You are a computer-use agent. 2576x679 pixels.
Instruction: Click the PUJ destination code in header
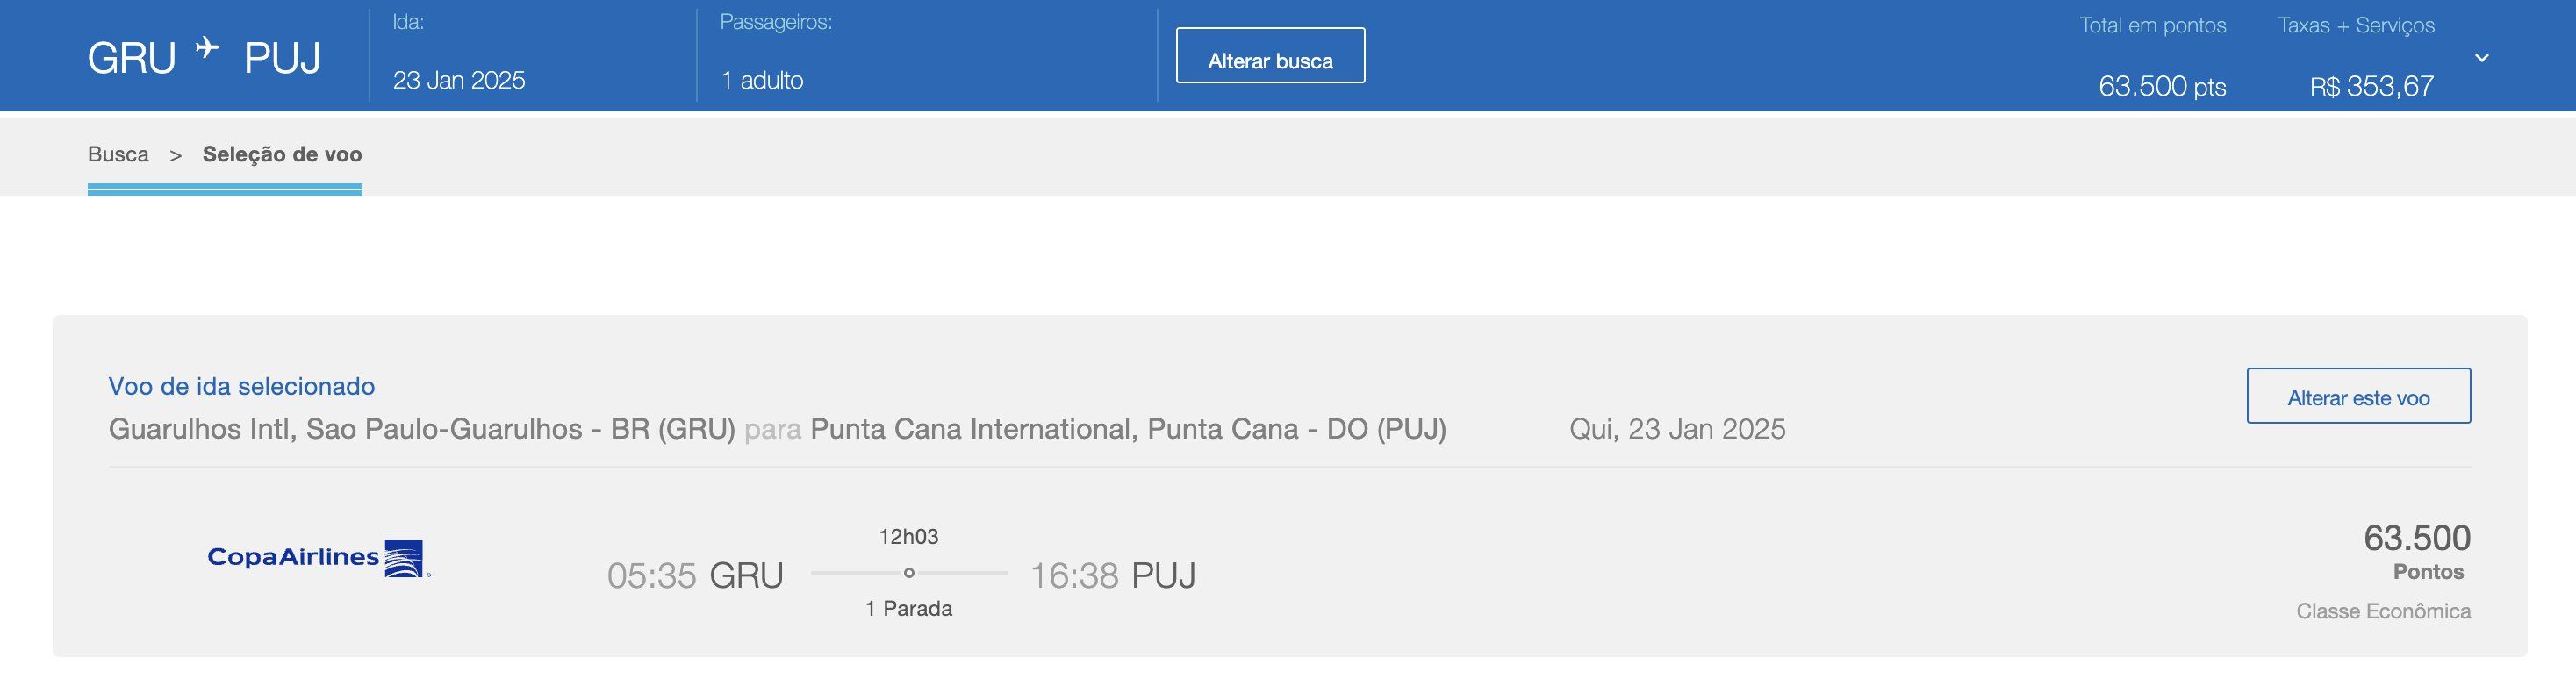(x=282, y=58)
